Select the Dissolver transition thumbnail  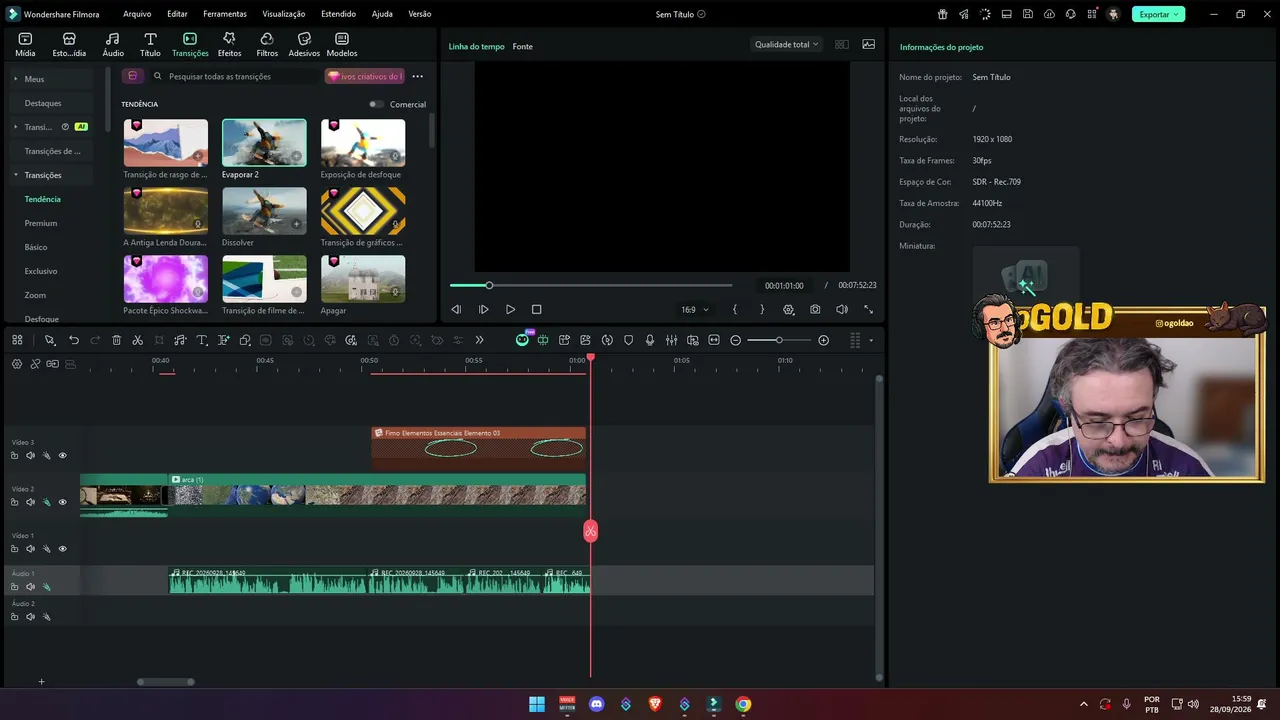pos(264,210)
